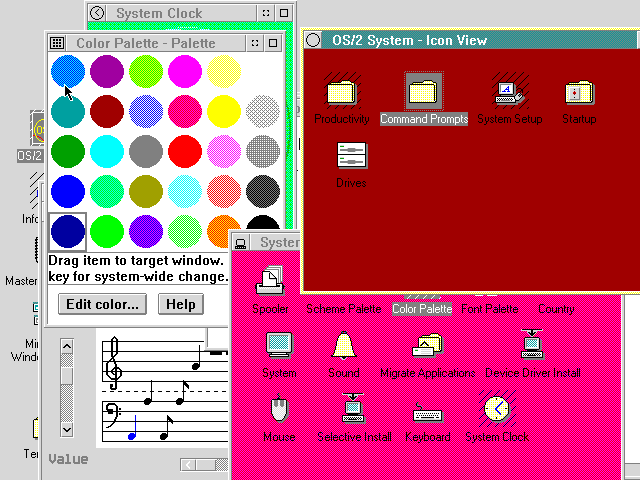
Task: Click the sound scrollbar up arrow
Action: click(x=67, y=347)
